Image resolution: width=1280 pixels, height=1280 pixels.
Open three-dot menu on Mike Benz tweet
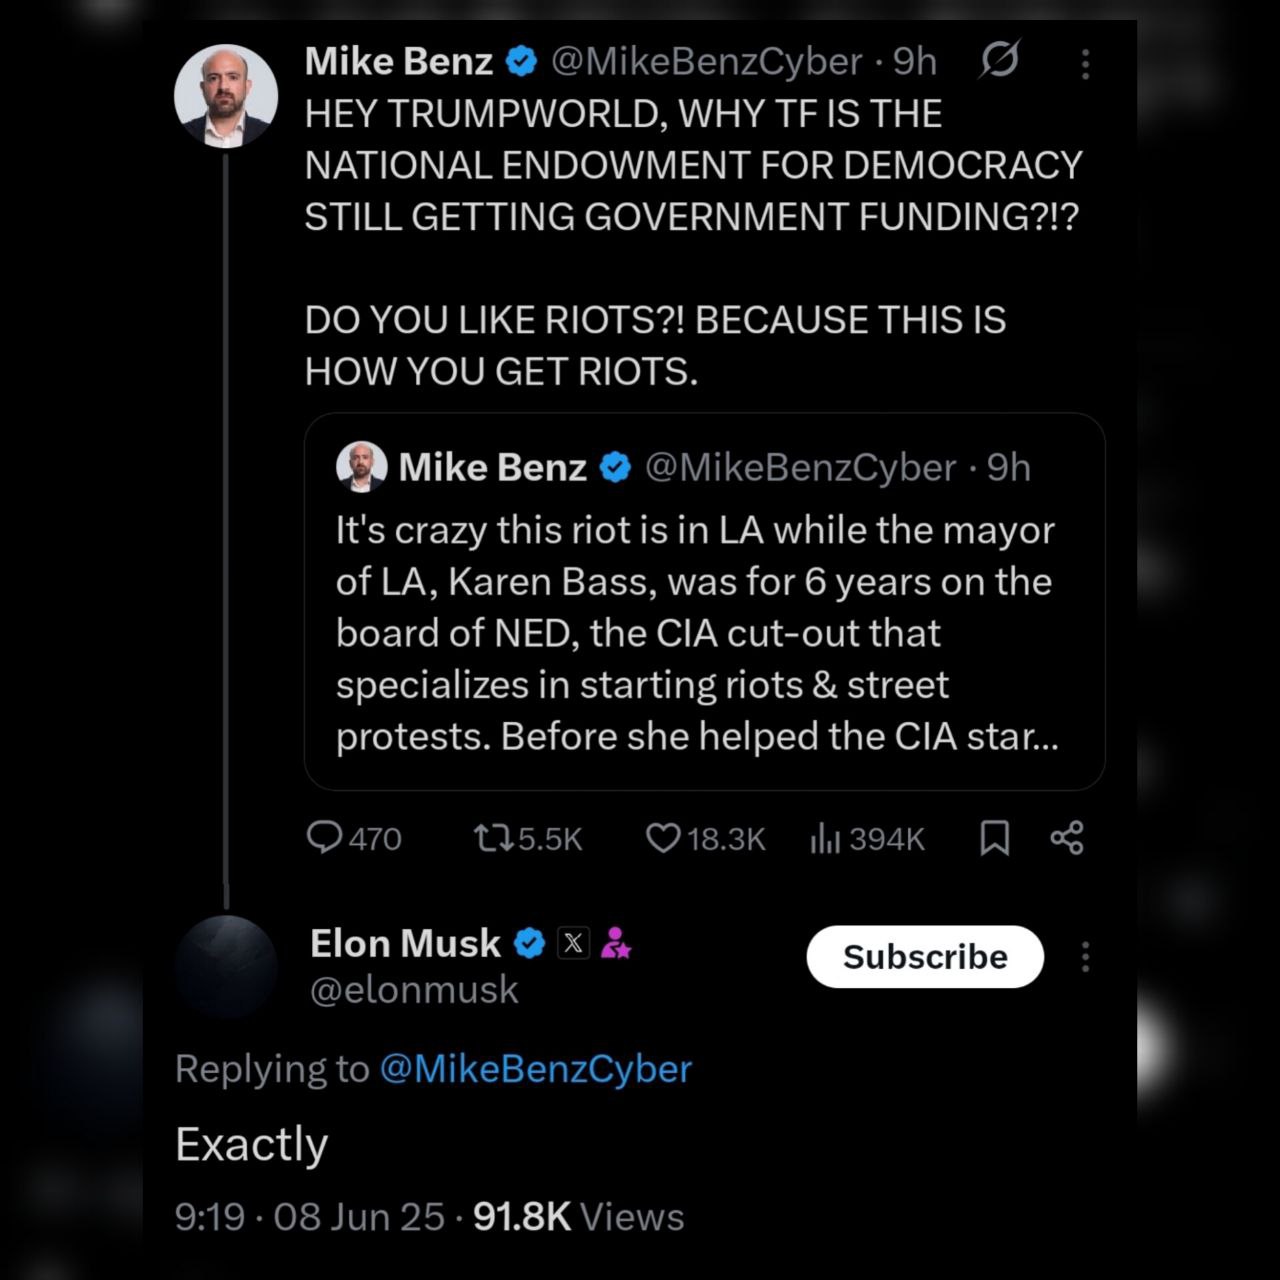1085,64
